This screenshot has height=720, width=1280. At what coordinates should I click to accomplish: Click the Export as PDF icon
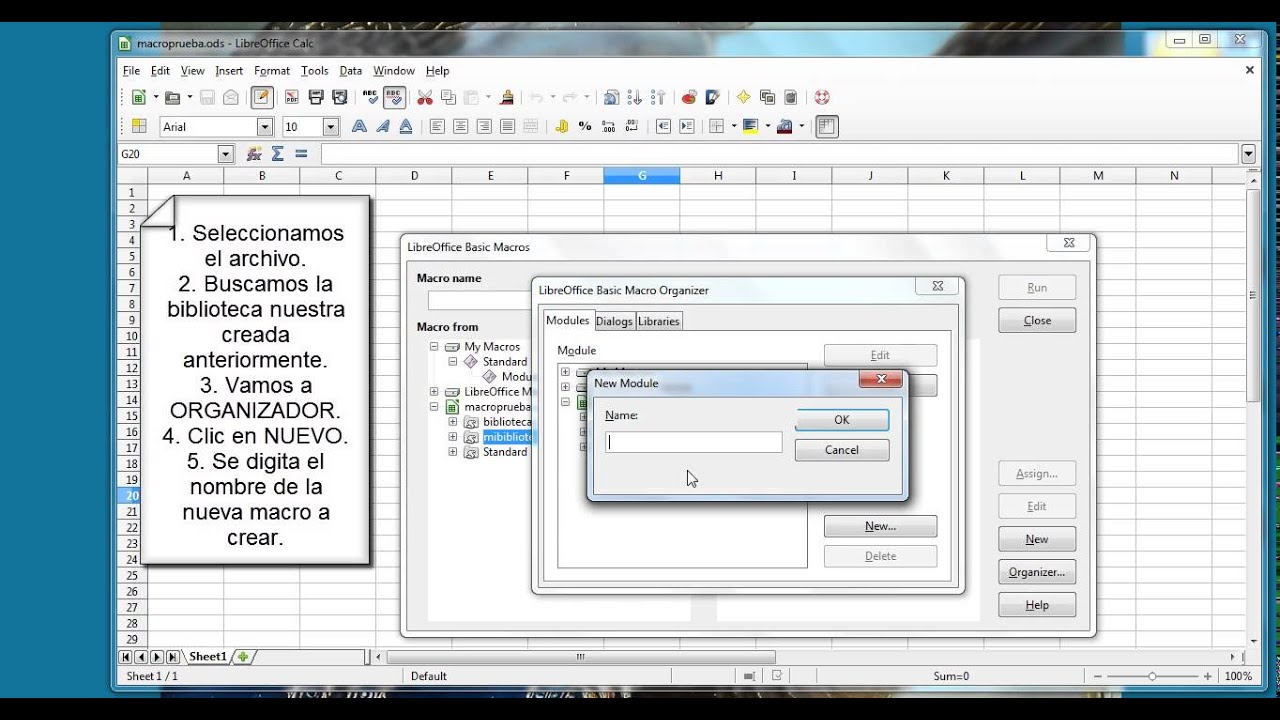tap(292, 97)
